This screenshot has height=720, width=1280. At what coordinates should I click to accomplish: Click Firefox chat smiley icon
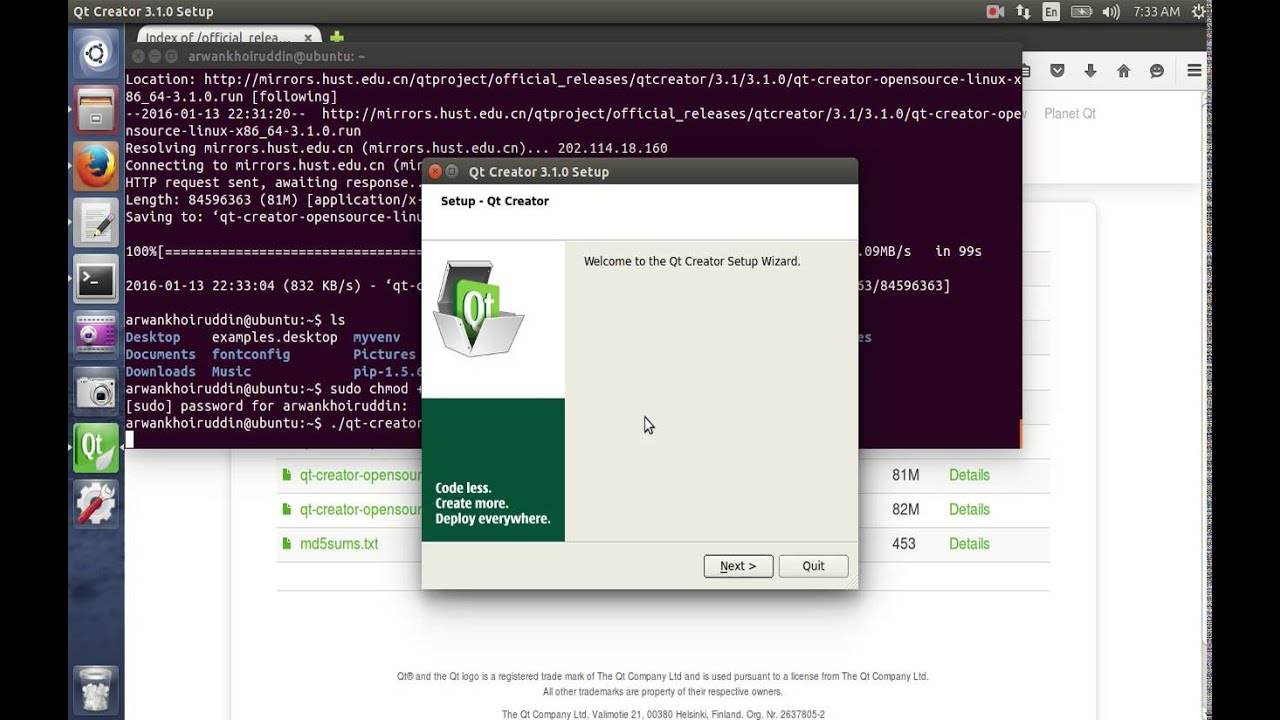click(1157, 71)
